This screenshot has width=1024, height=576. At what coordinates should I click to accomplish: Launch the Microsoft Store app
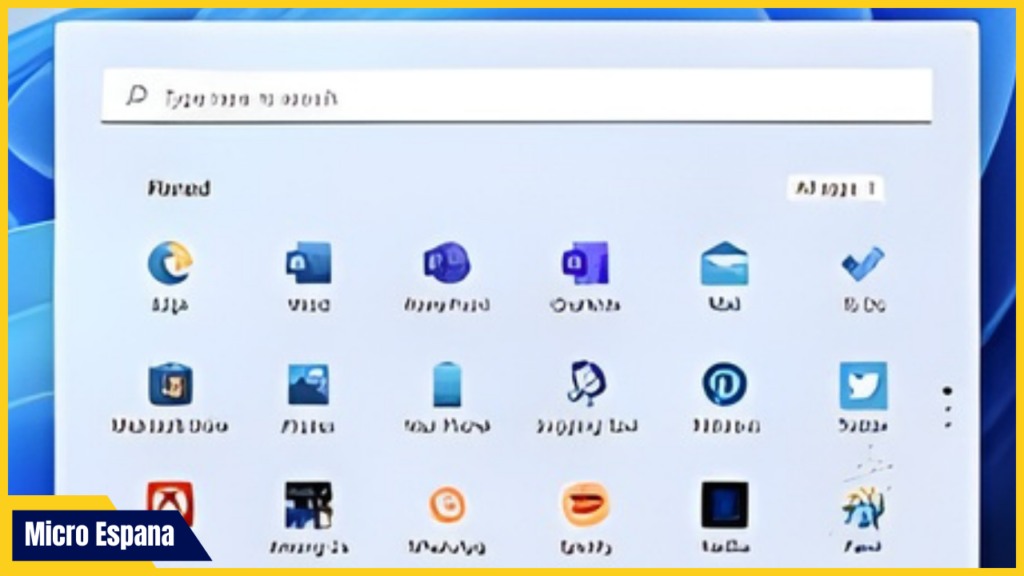[x=170, y=385]
